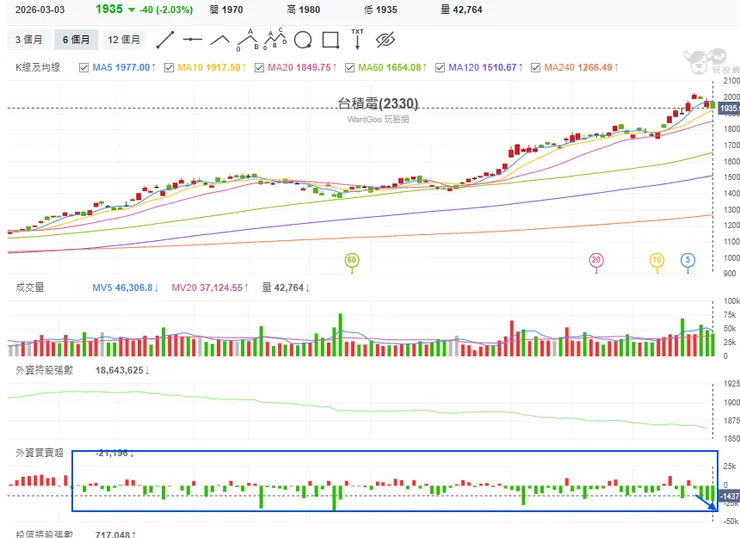
Task: Click the MV20 37,124.55 value
Action: 210,287
